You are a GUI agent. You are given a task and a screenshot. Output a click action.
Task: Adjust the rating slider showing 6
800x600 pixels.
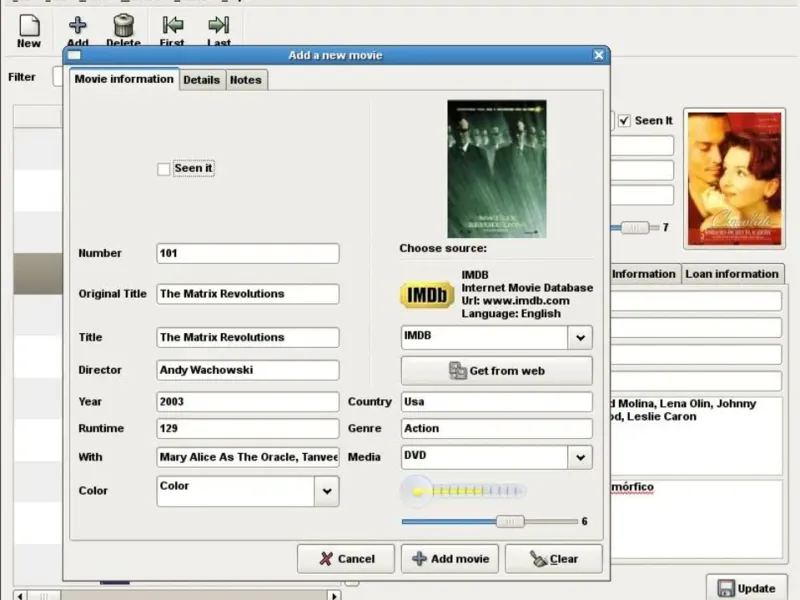510,521
